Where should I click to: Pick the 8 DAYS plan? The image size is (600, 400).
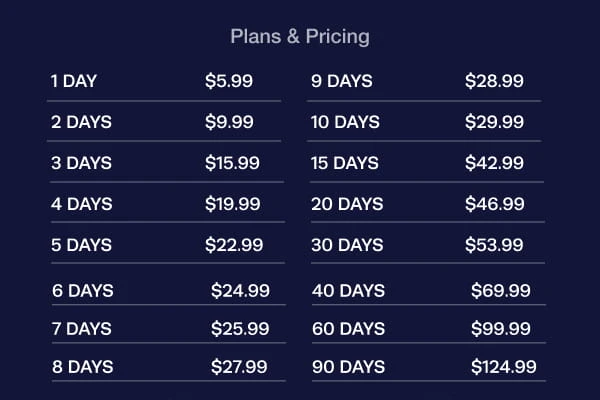(x=84, y=367)
